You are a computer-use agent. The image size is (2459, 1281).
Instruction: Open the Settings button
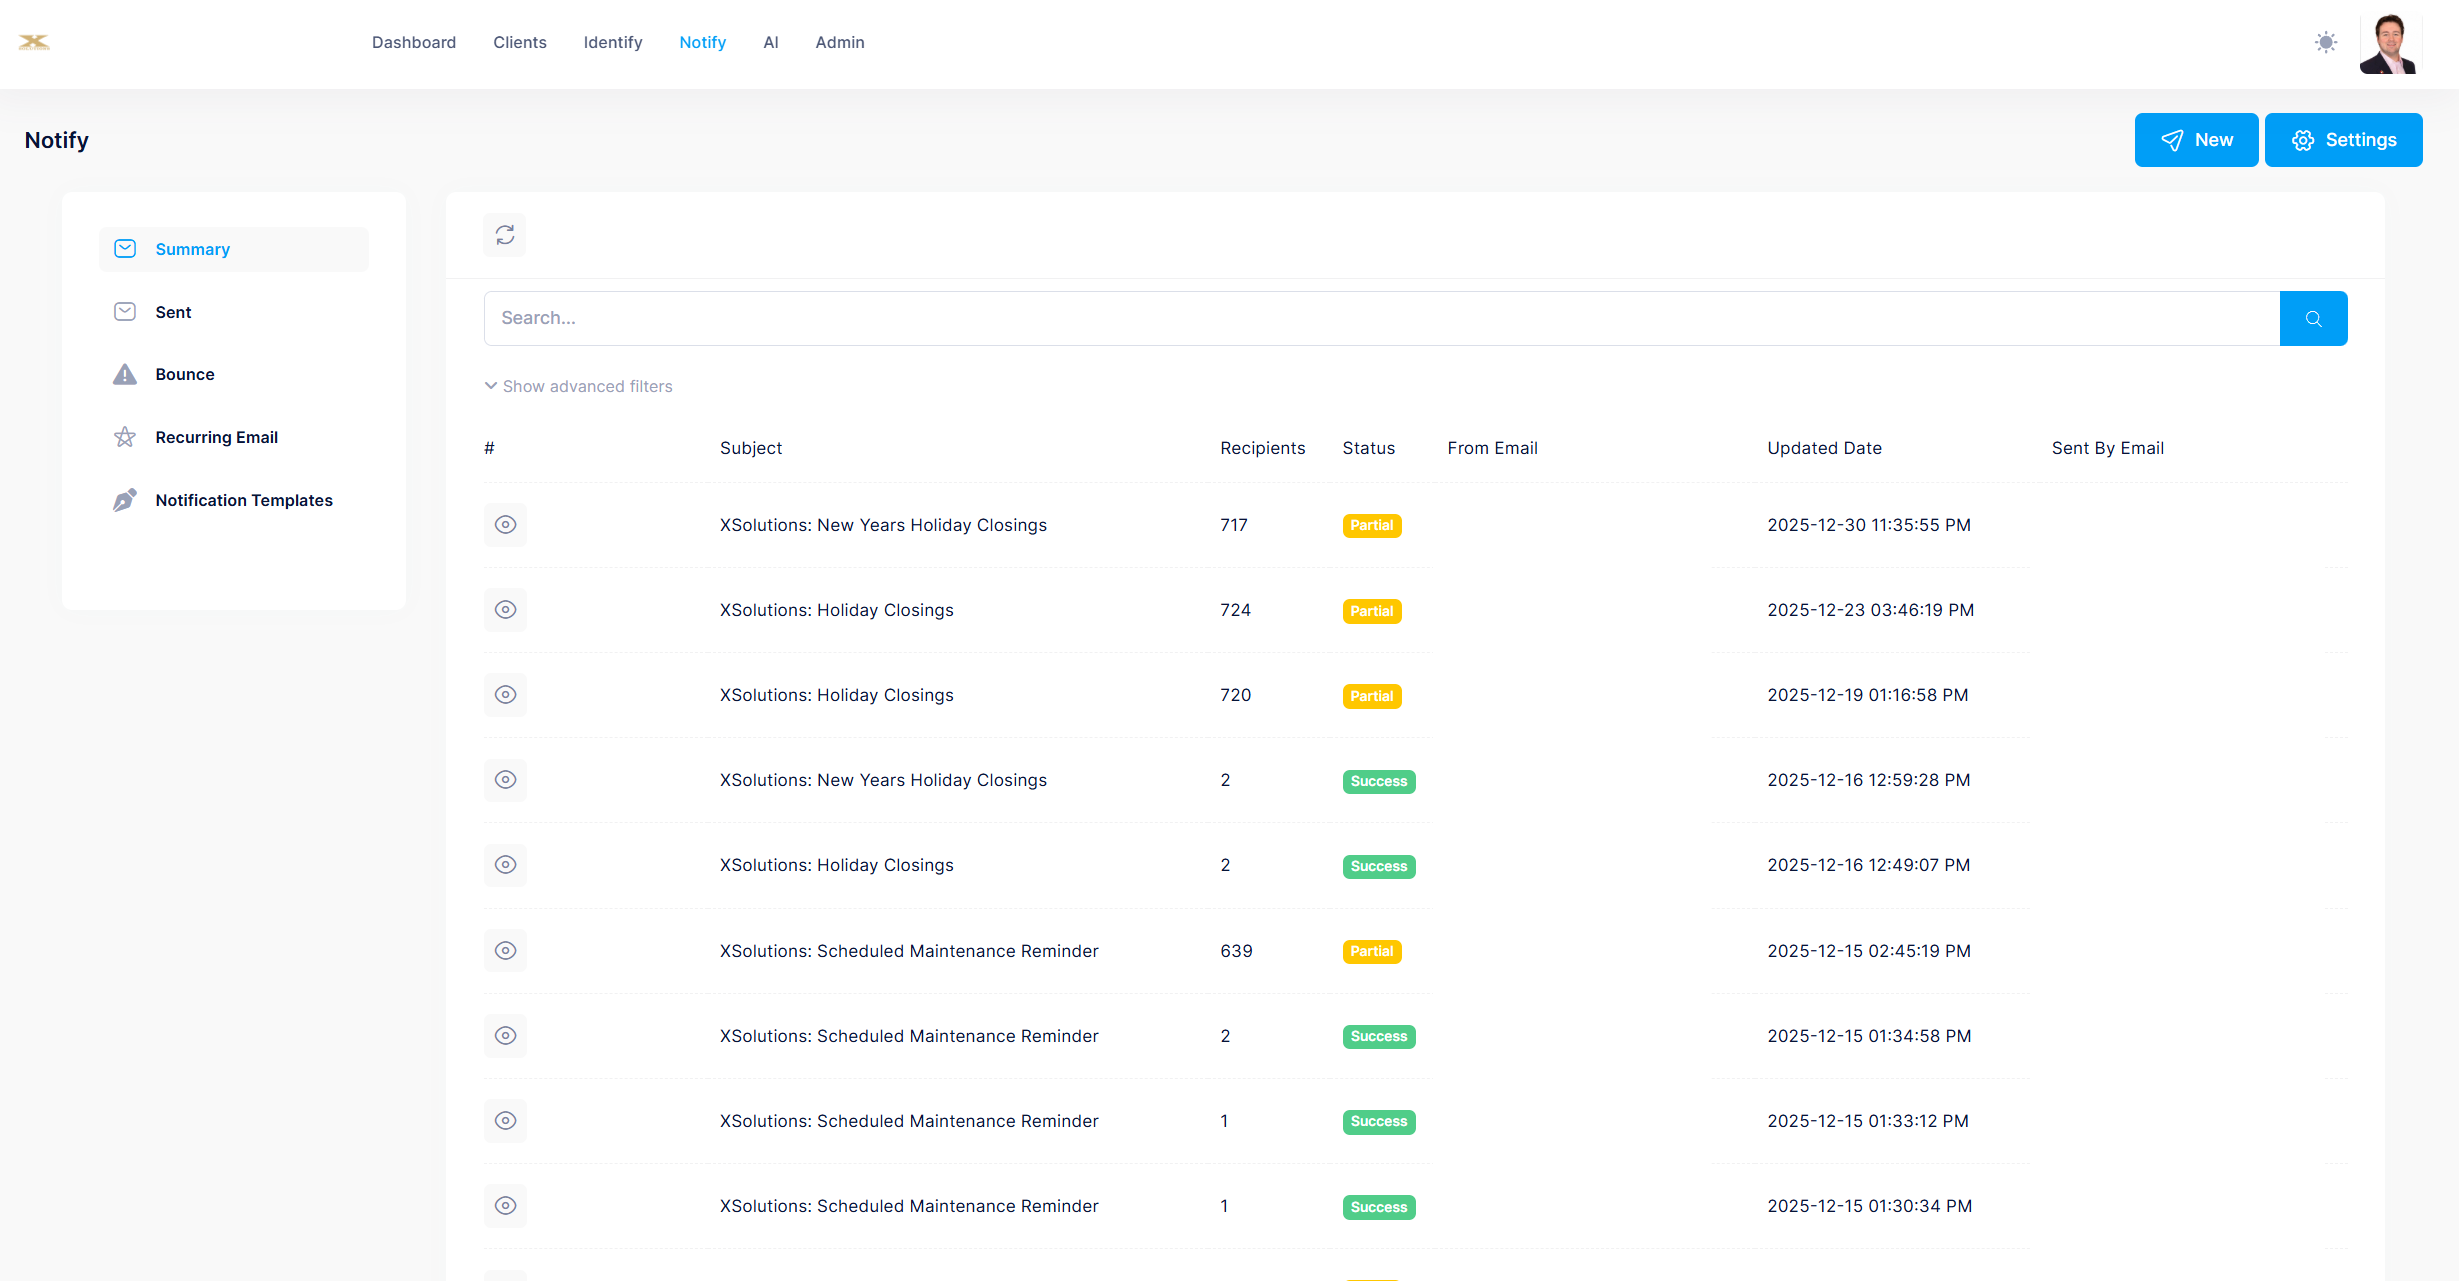pos(2343,140)
